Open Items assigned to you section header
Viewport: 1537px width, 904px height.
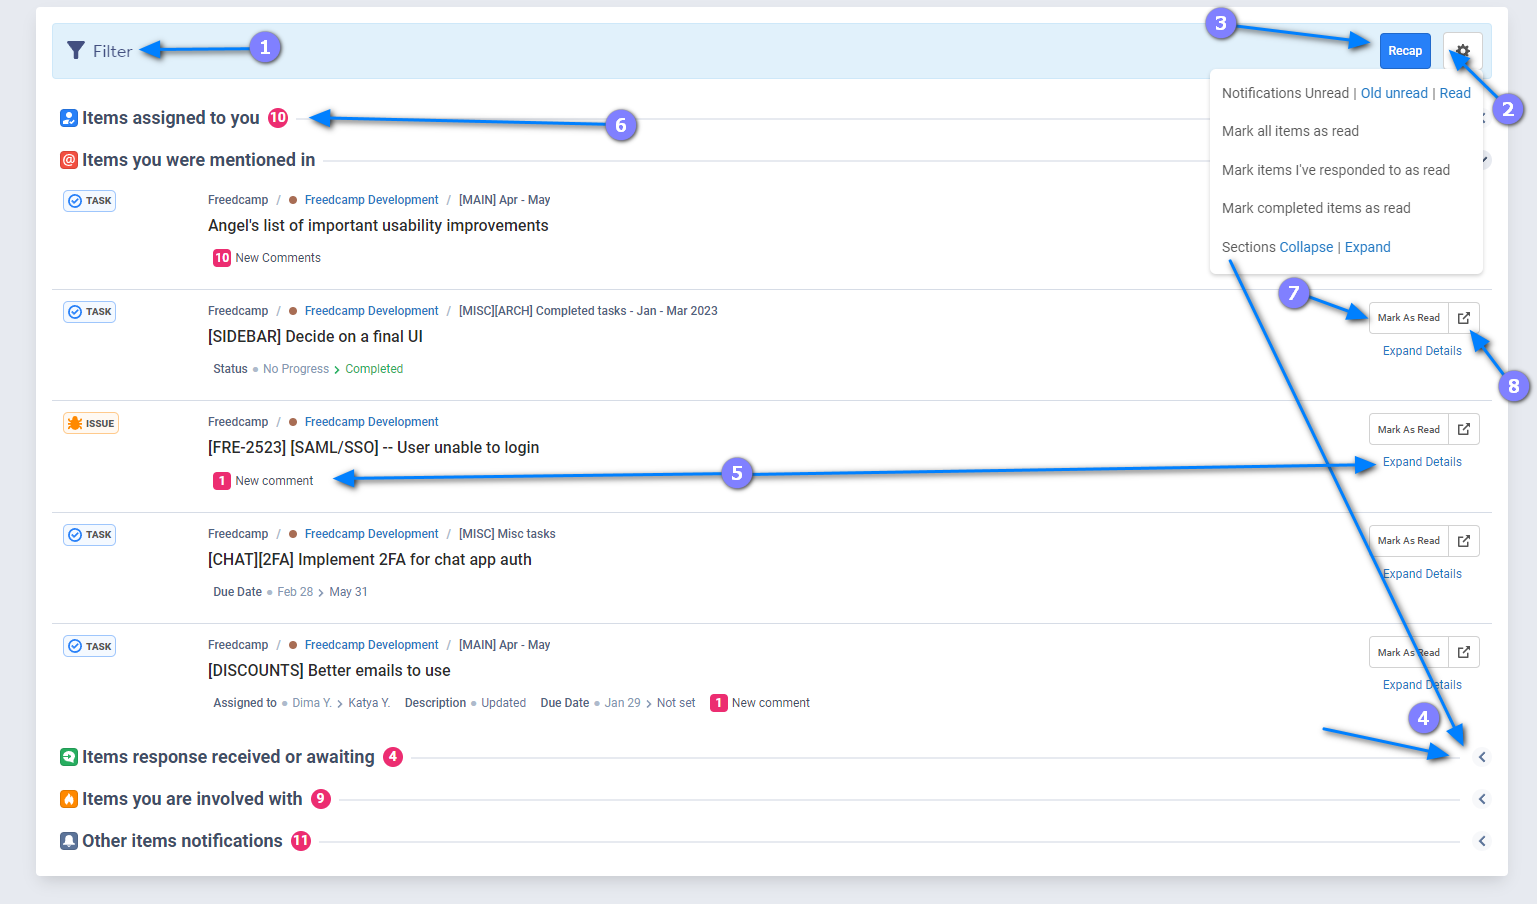click(x=170, y=118)
